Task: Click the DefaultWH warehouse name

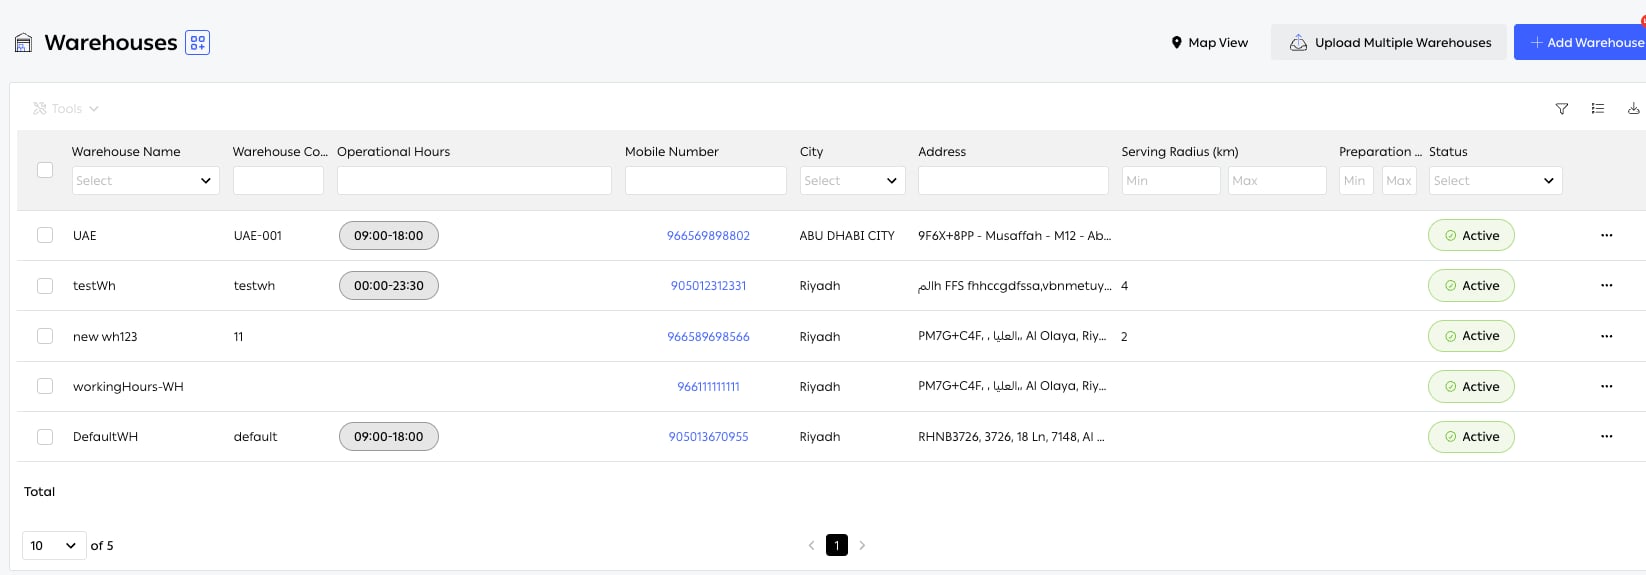Action: (x=105, y=437)
